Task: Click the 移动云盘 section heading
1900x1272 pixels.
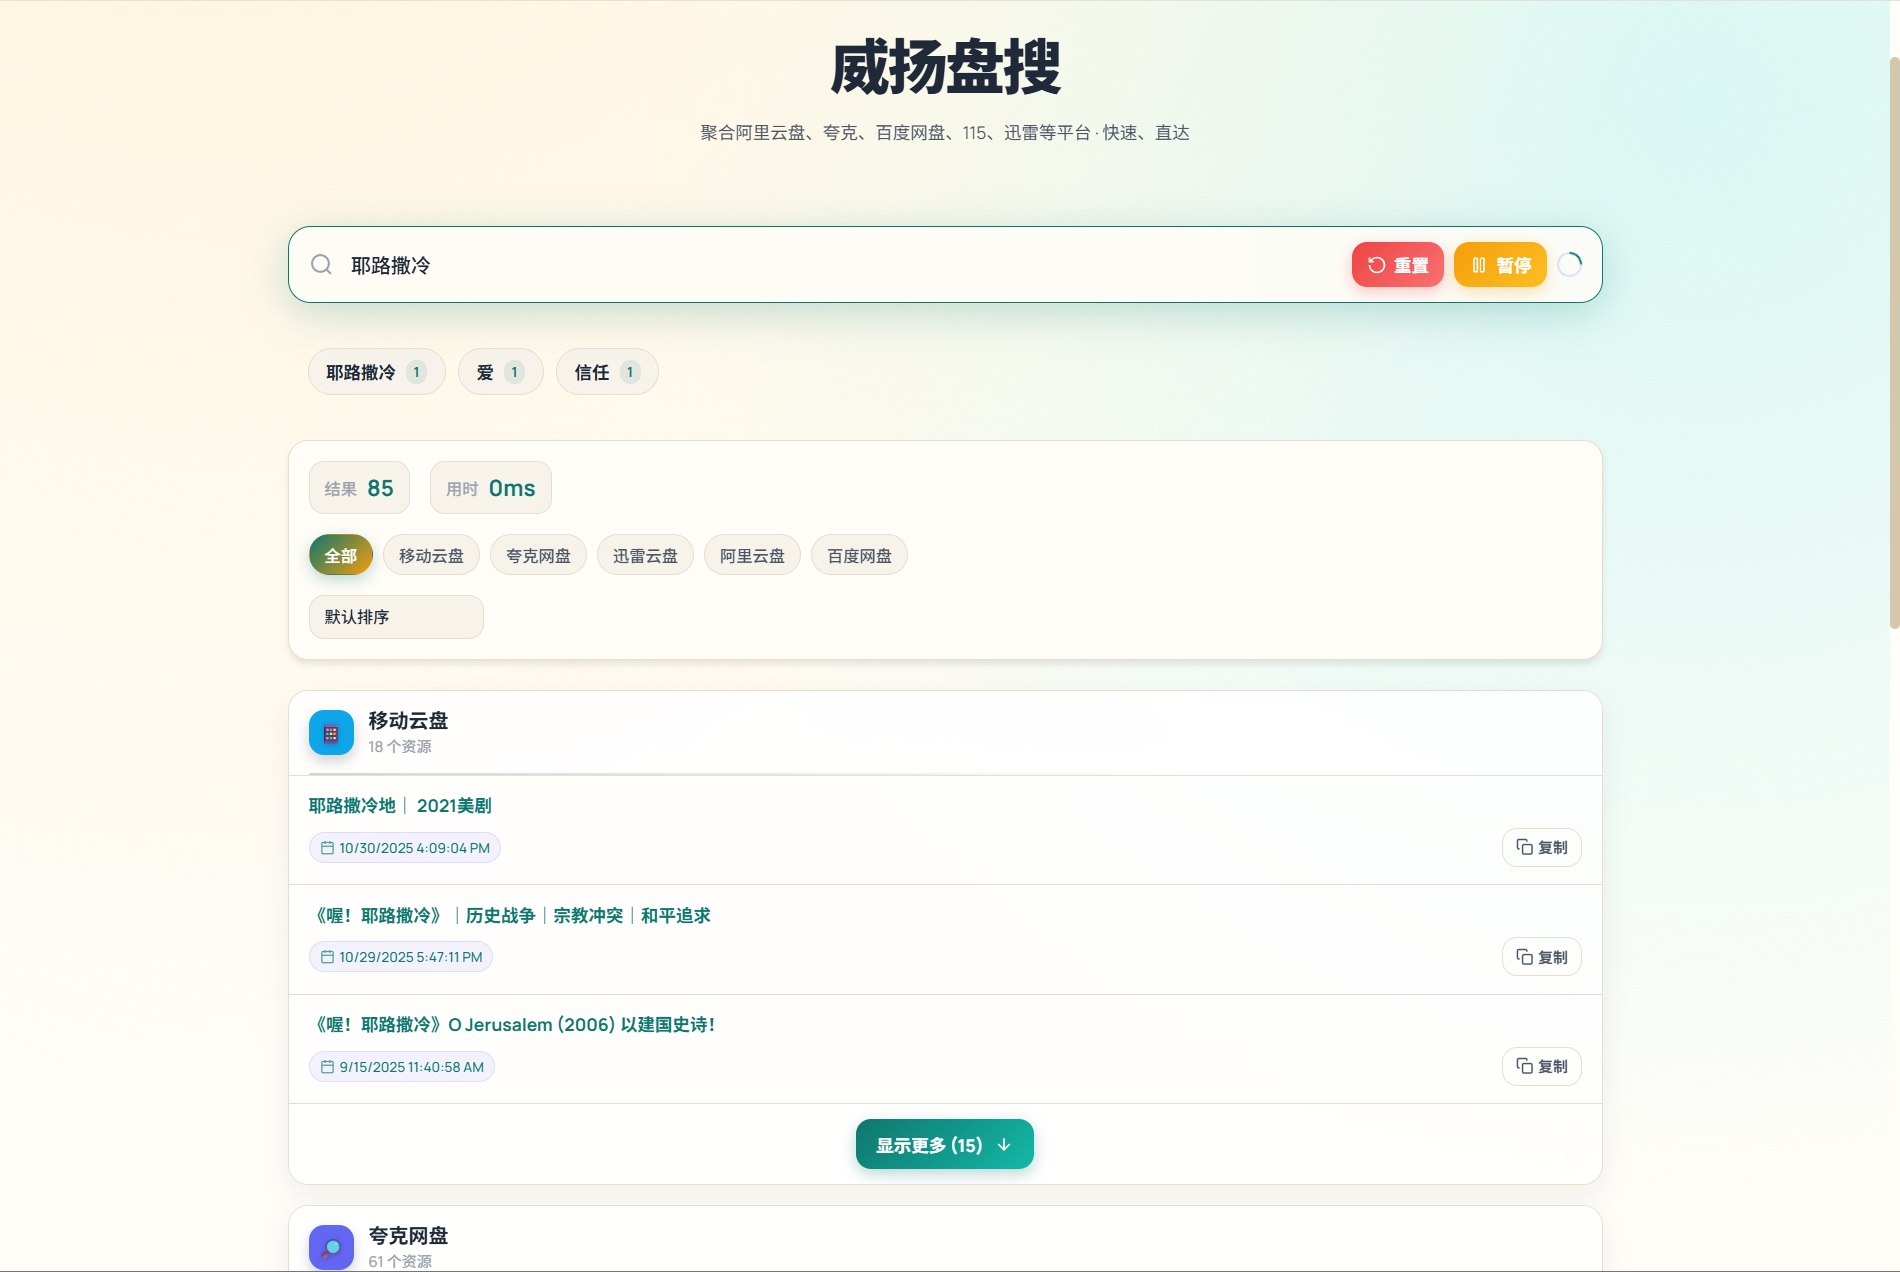Action: [x=408, y=720]
